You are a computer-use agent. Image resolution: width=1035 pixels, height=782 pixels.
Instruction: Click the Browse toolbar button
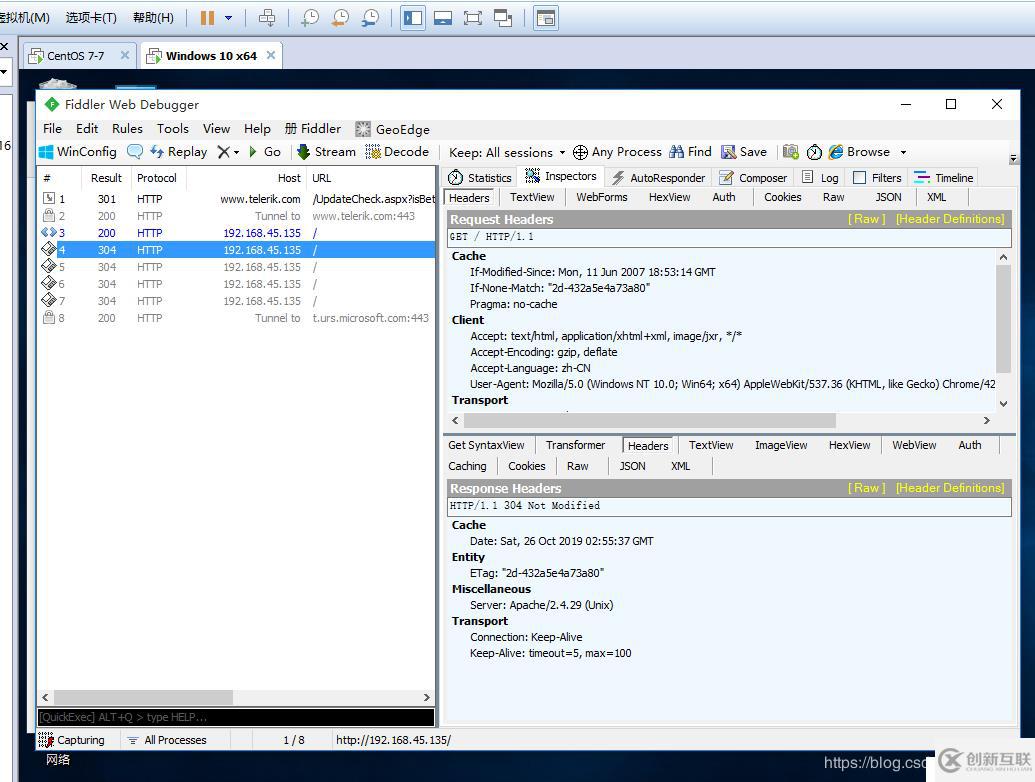(859, 152)
